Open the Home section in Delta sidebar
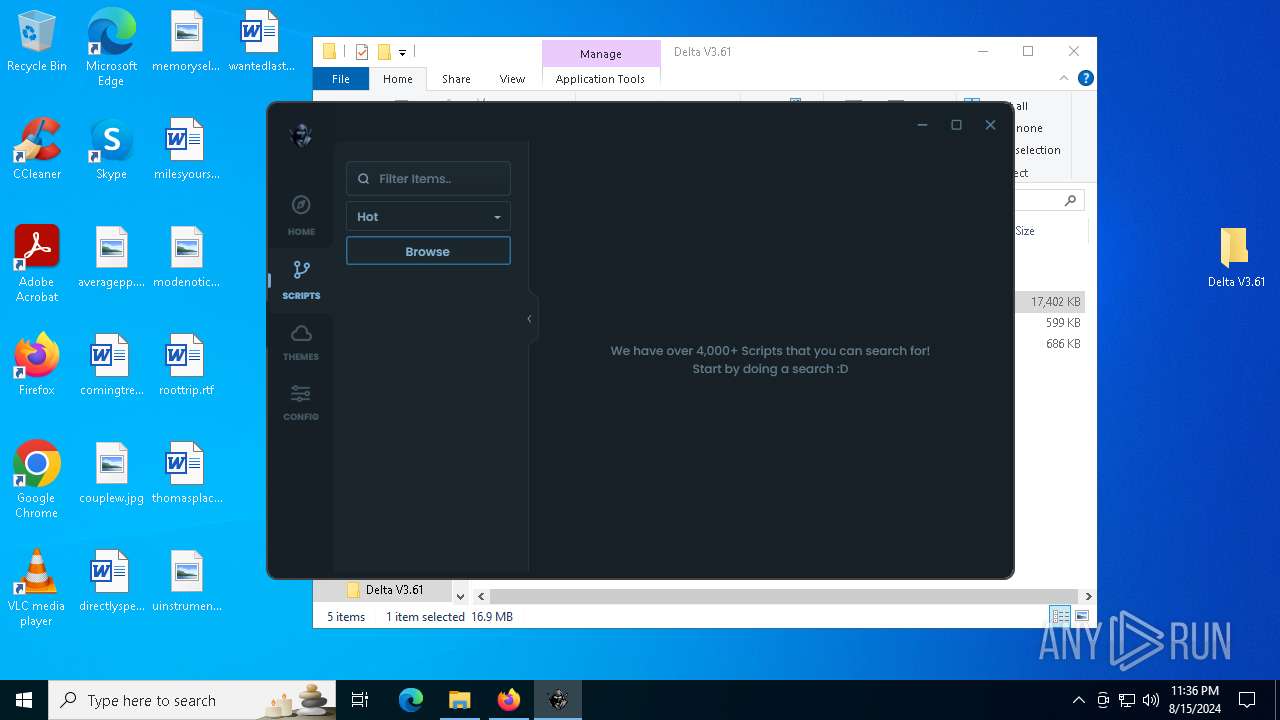This screenshot has height=720, width=1280. [301, 215]
